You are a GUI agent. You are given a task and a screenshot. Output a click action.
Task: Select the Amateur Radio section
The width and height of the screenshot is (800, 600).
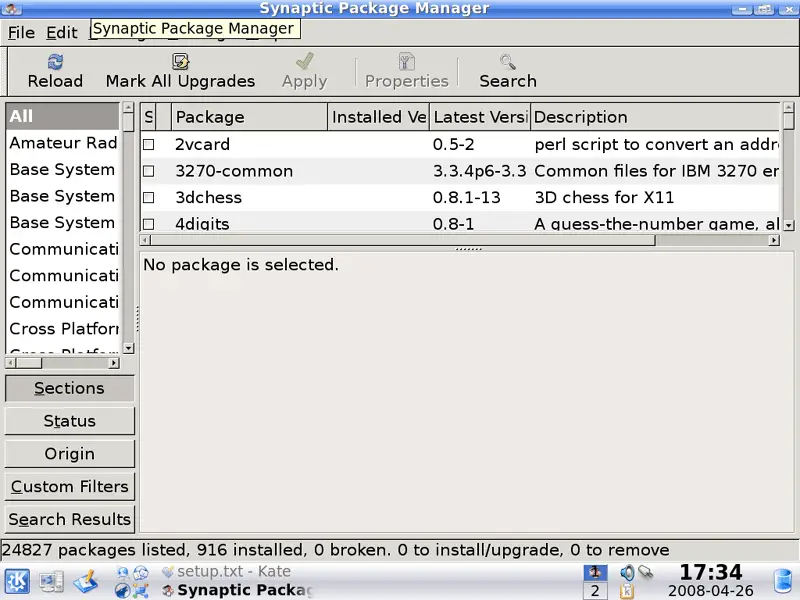(x=63, y=143)
